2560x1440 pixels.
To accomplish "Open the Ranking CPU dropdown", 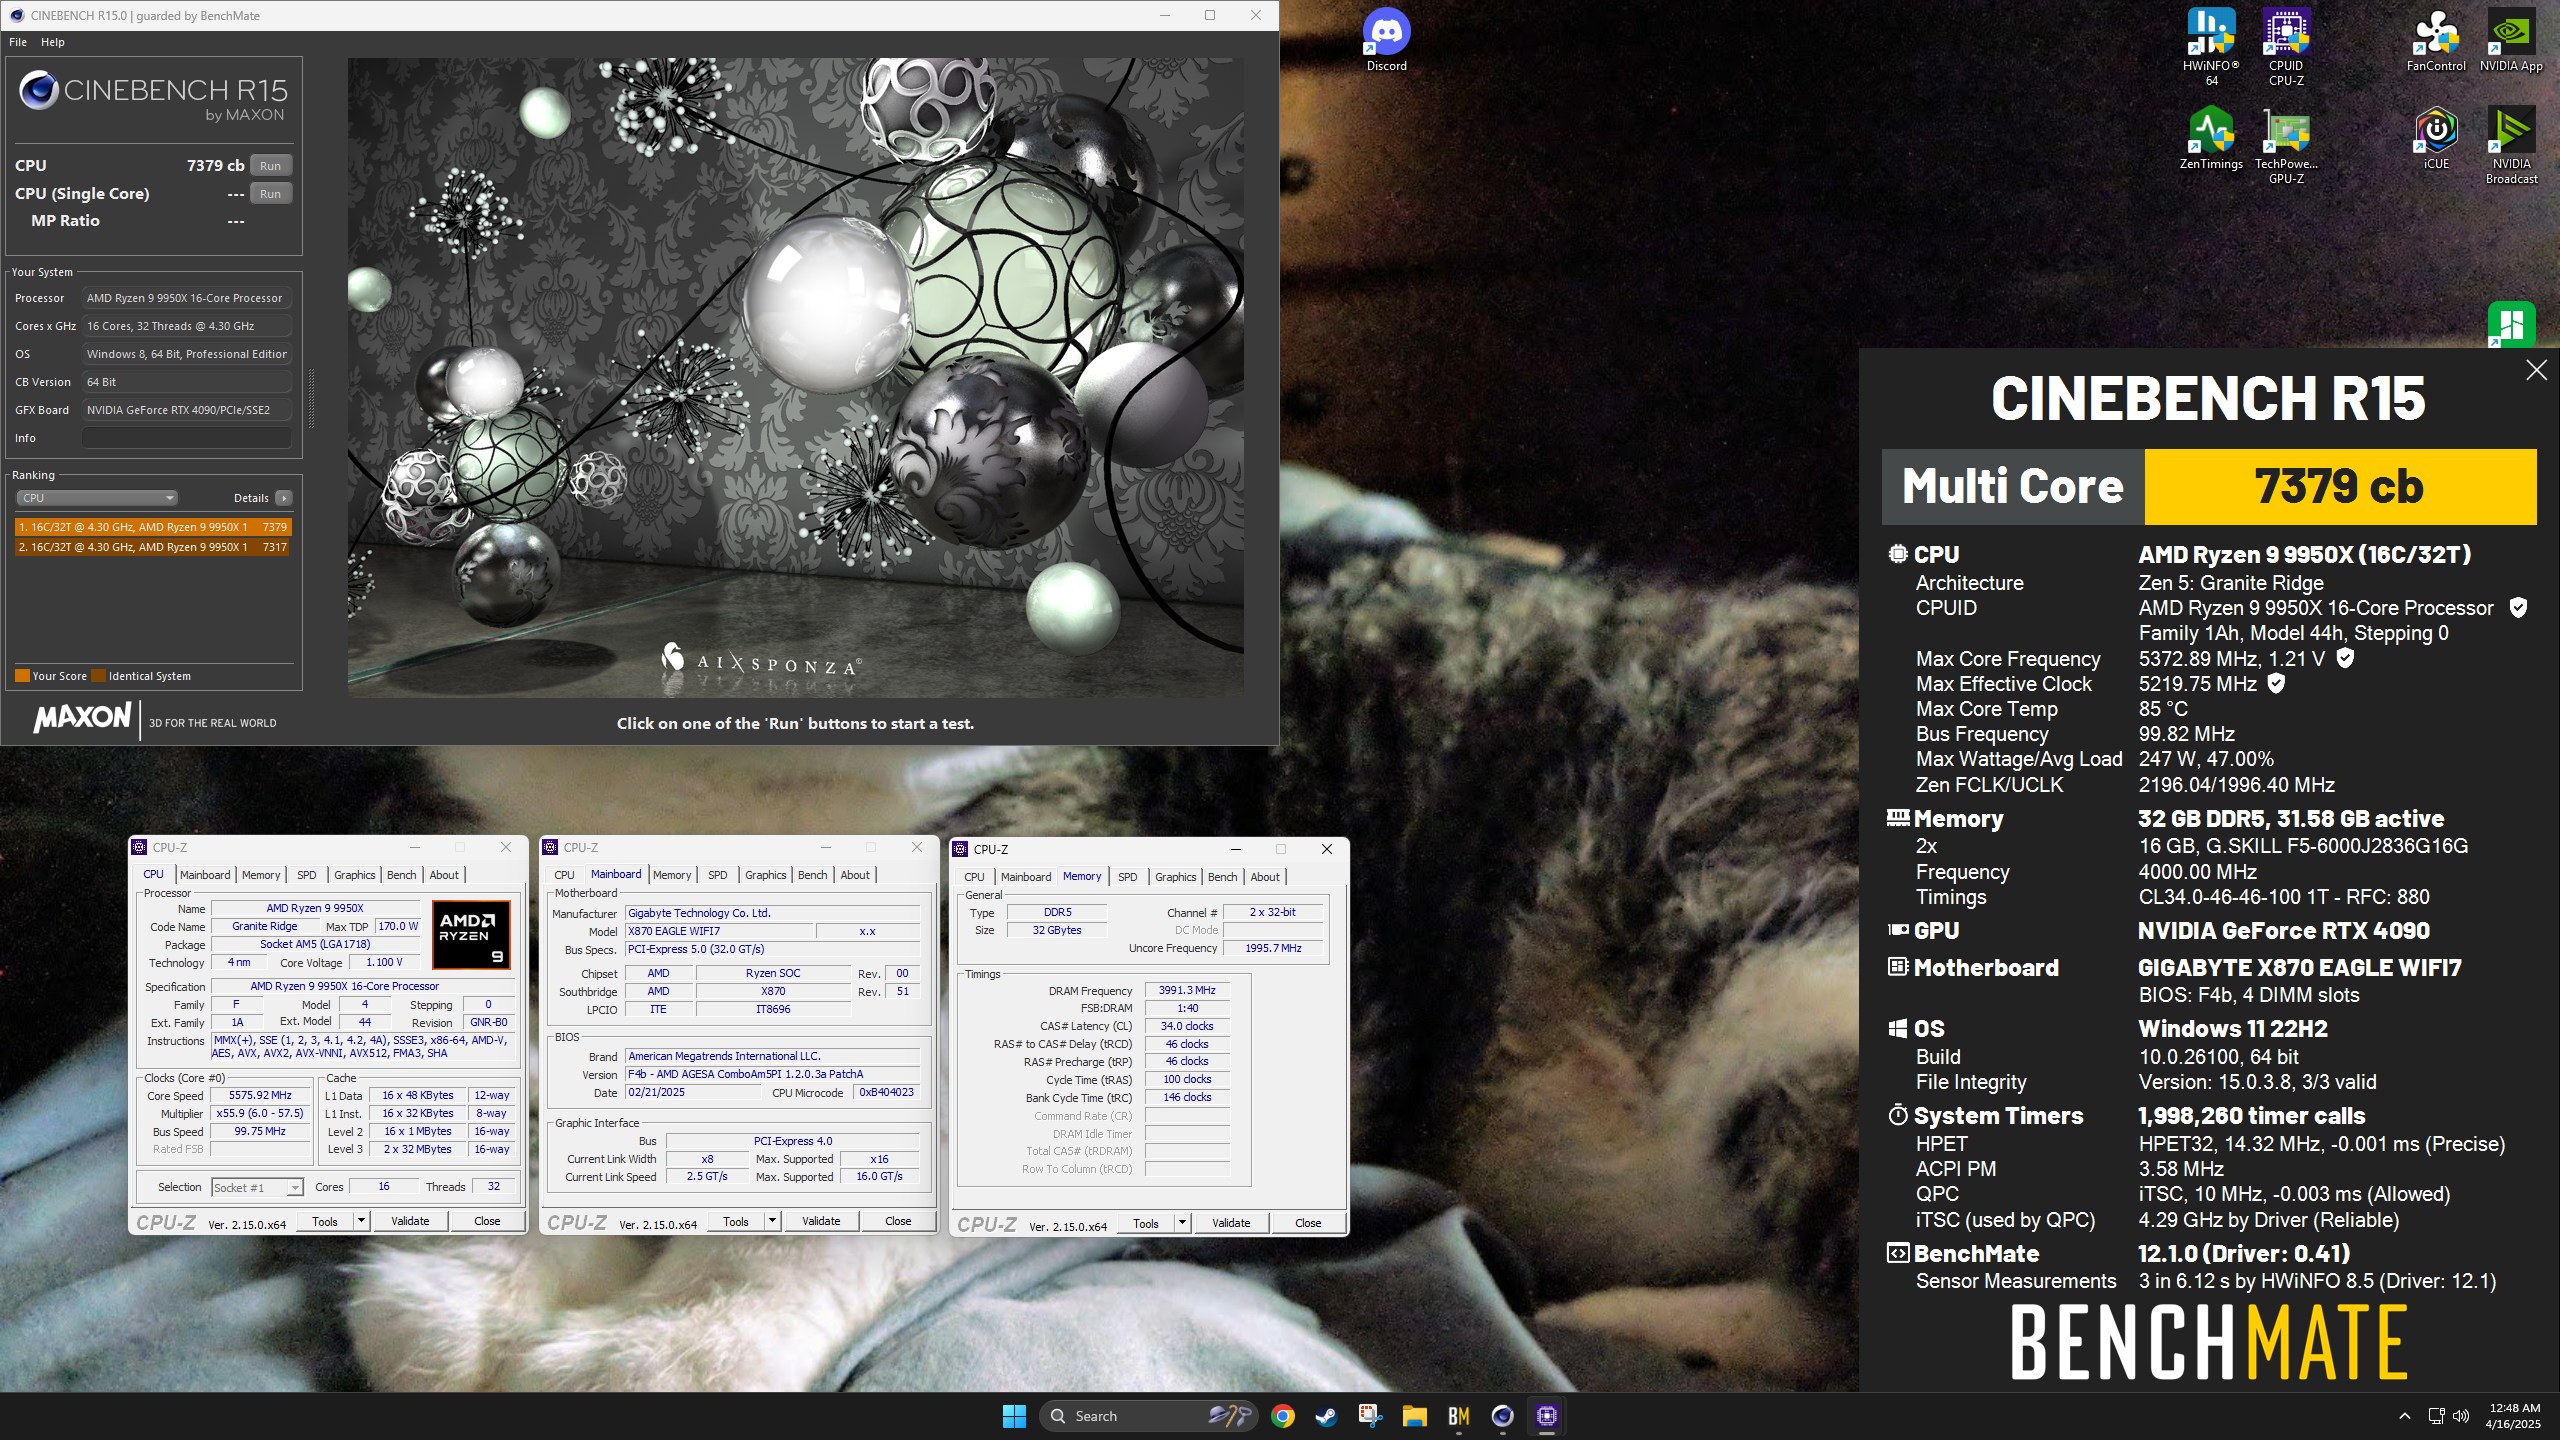I will pos(97,498).
